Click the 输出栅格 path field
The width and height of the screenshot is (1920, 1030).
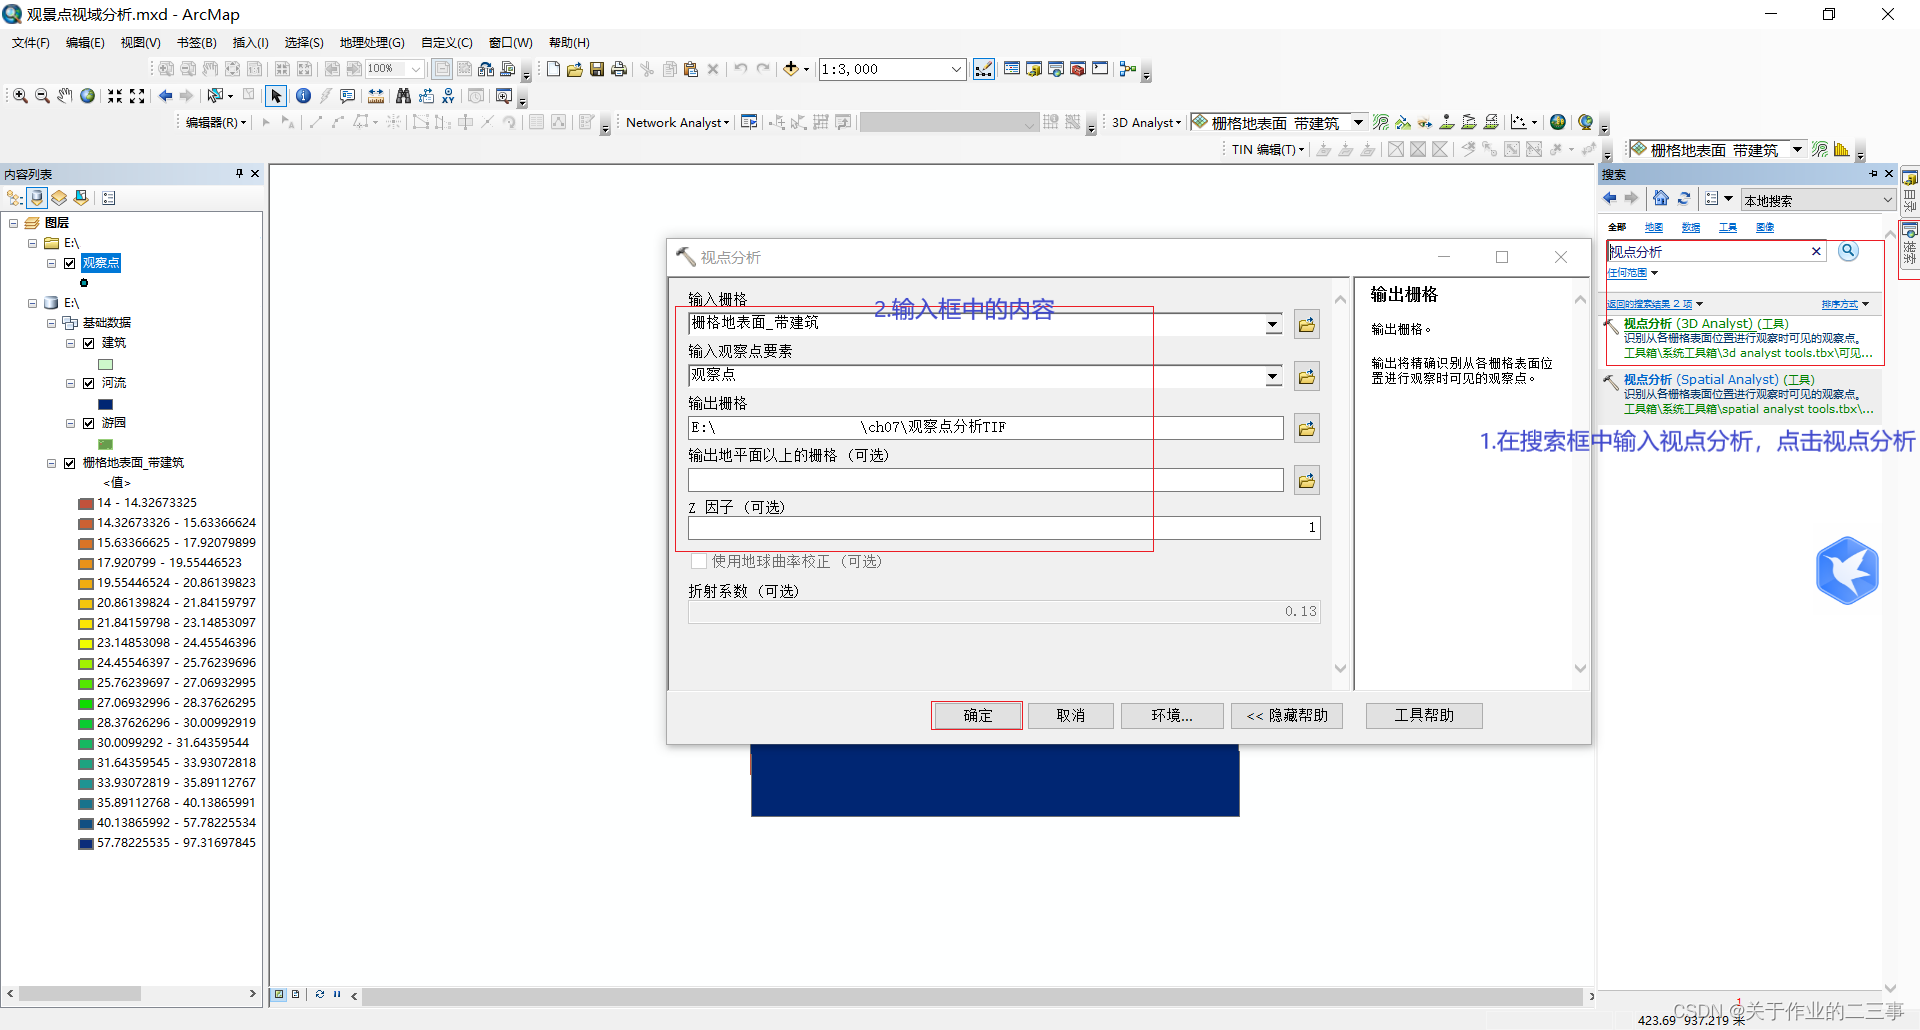[985, 428]
